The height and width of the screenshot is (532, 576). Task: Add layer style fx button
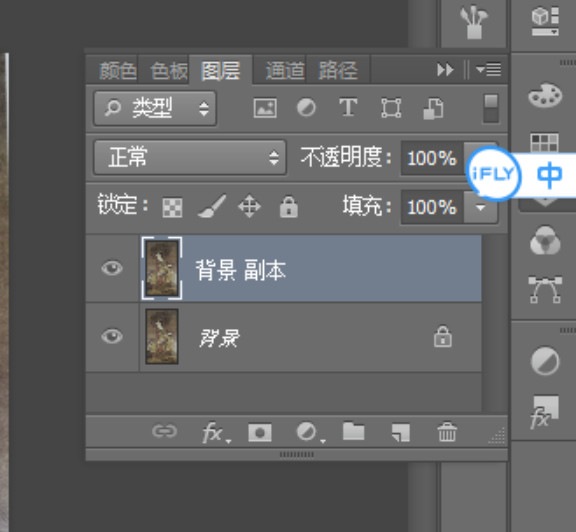216,433
